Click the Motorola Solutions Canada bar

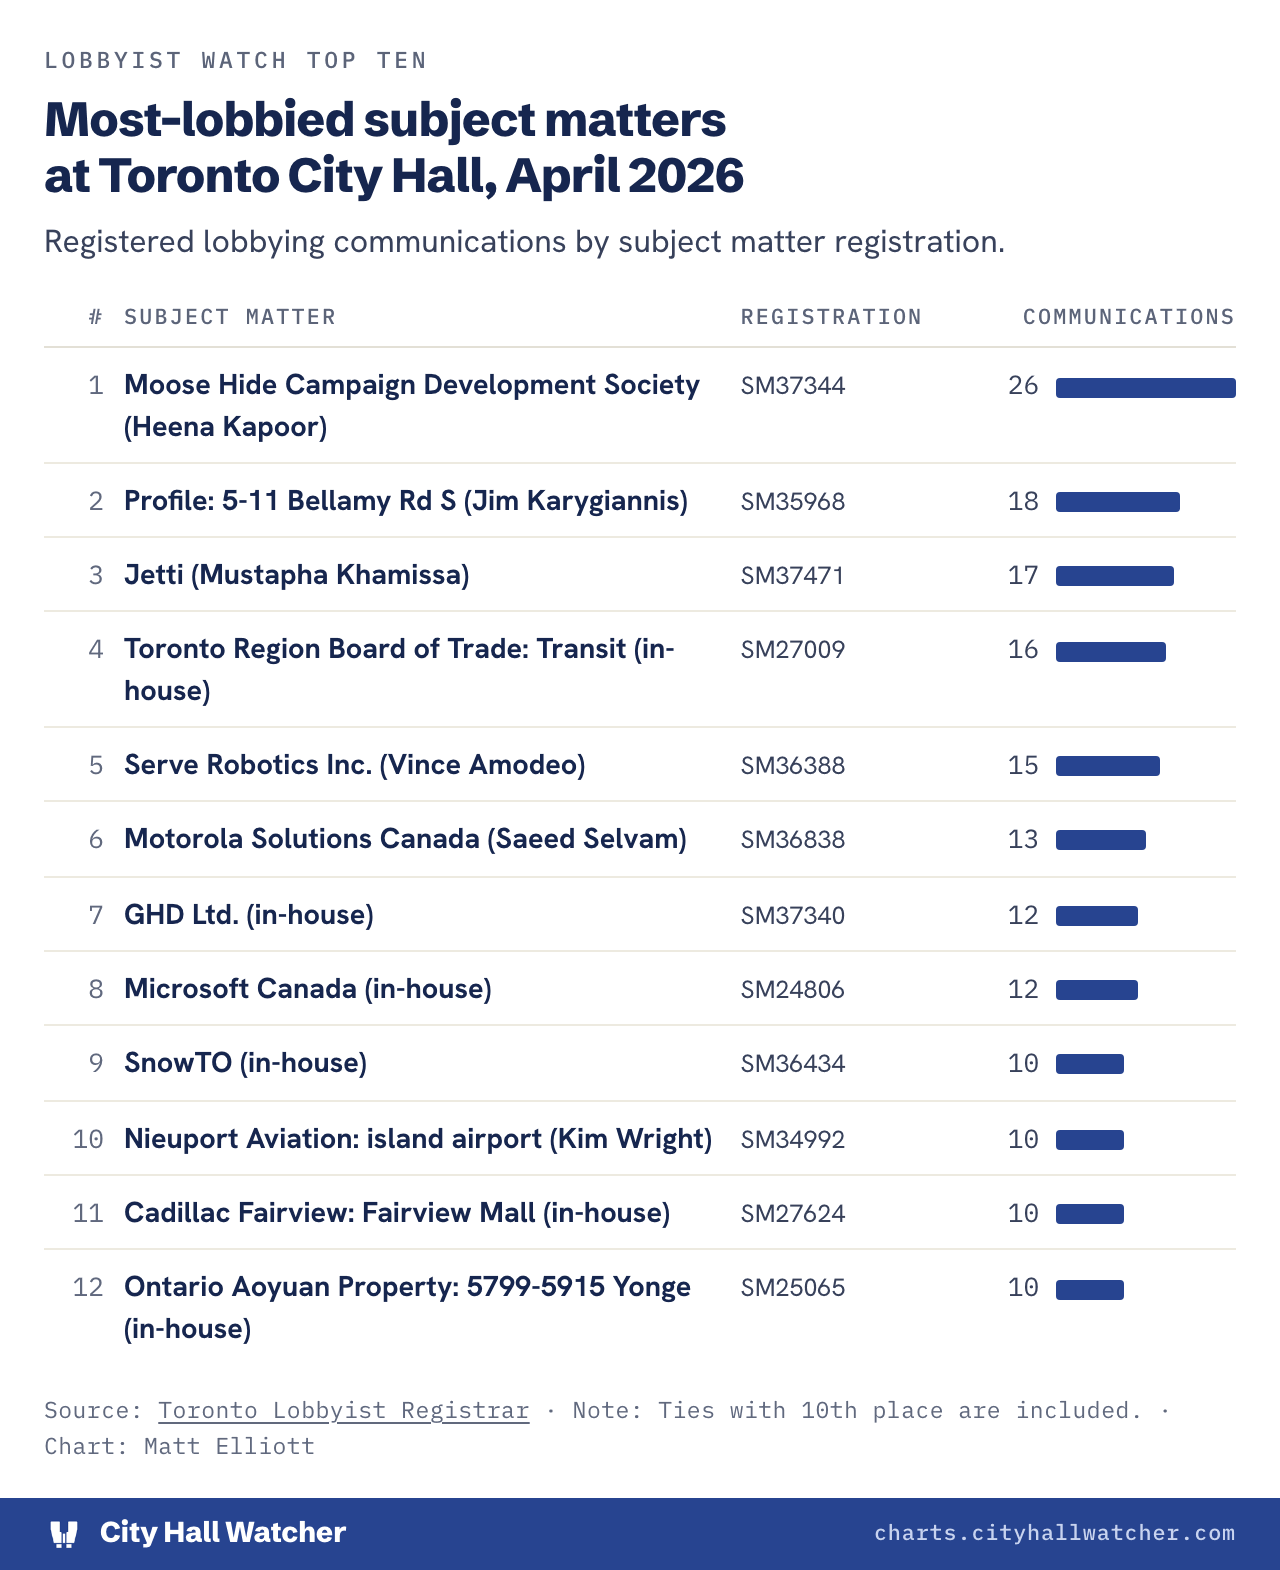(x=1101, y=840)
